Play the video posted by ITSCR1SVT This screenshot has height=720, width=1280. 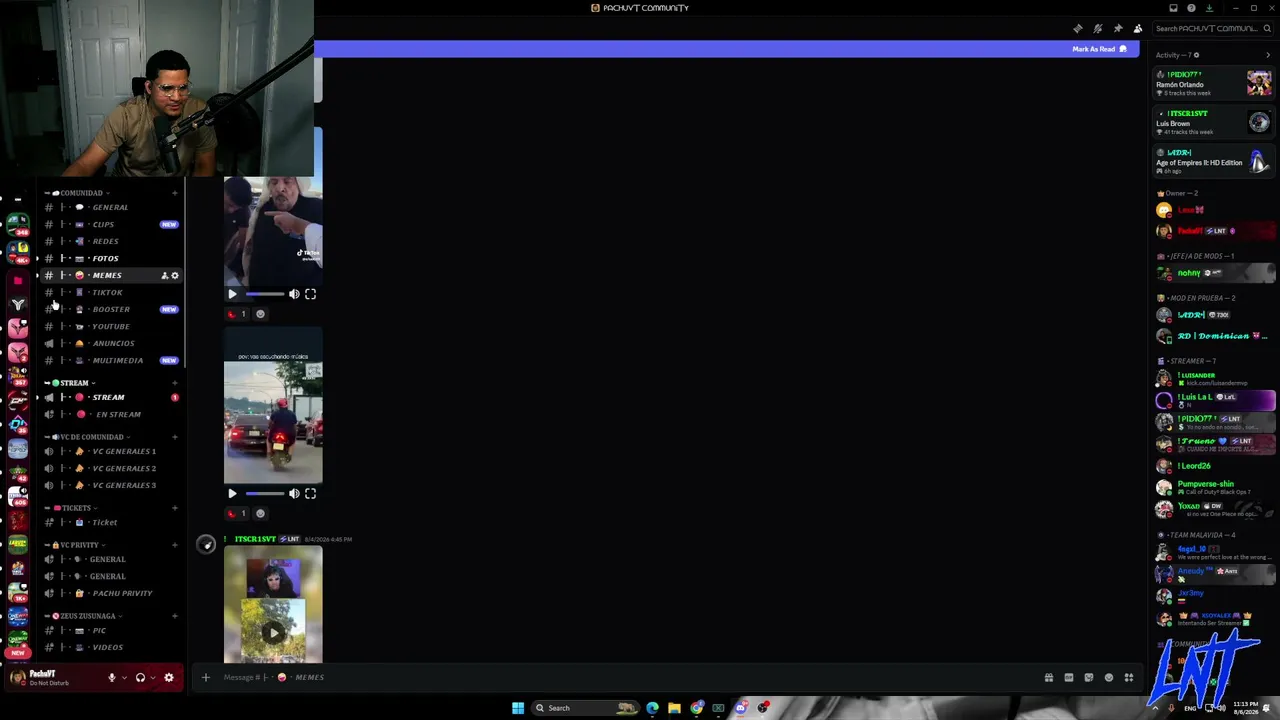[273, 632]
